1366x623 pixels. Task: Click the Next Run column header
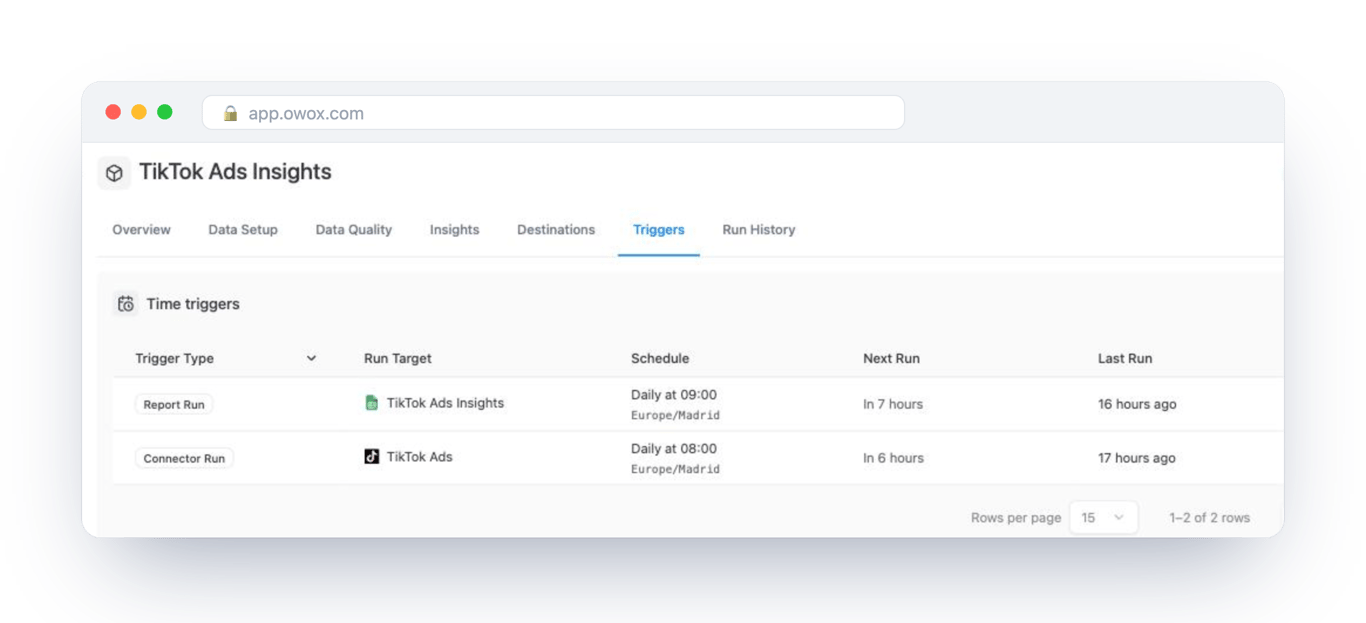892,358
